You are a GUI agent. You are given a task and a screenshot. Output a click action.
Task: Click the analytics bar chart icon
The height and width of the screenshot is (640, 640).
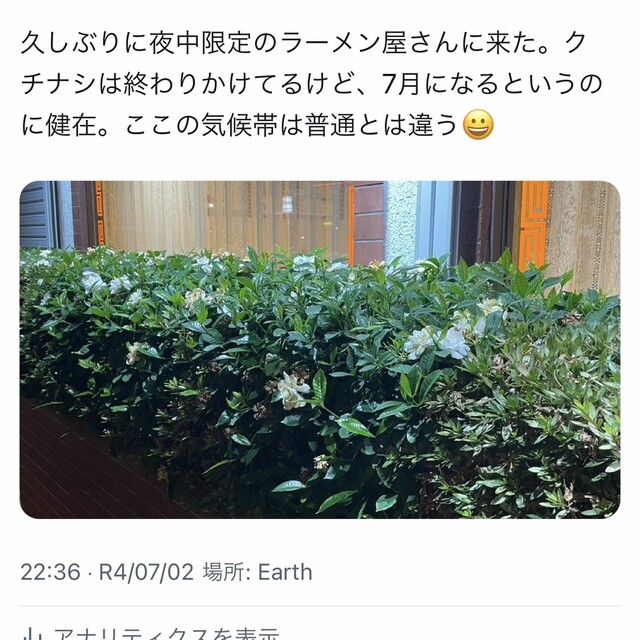pos(31,635)
